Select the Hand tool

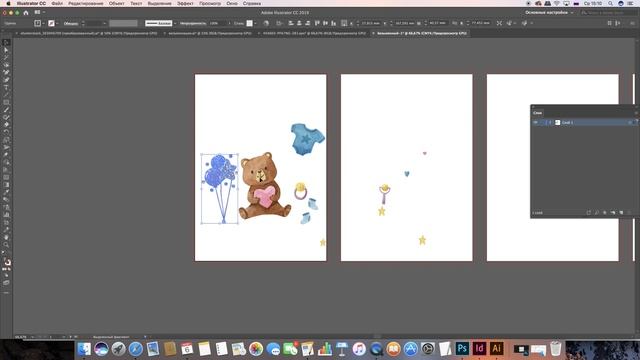pos(6,237)
